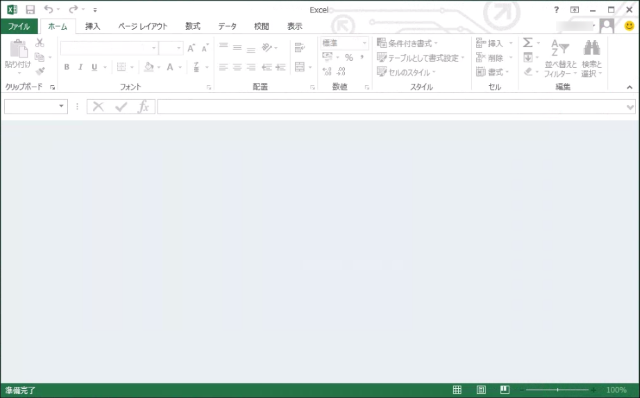Click the Decrease Decimal icon
640x398 pixels.
click(x=342, y=72)
